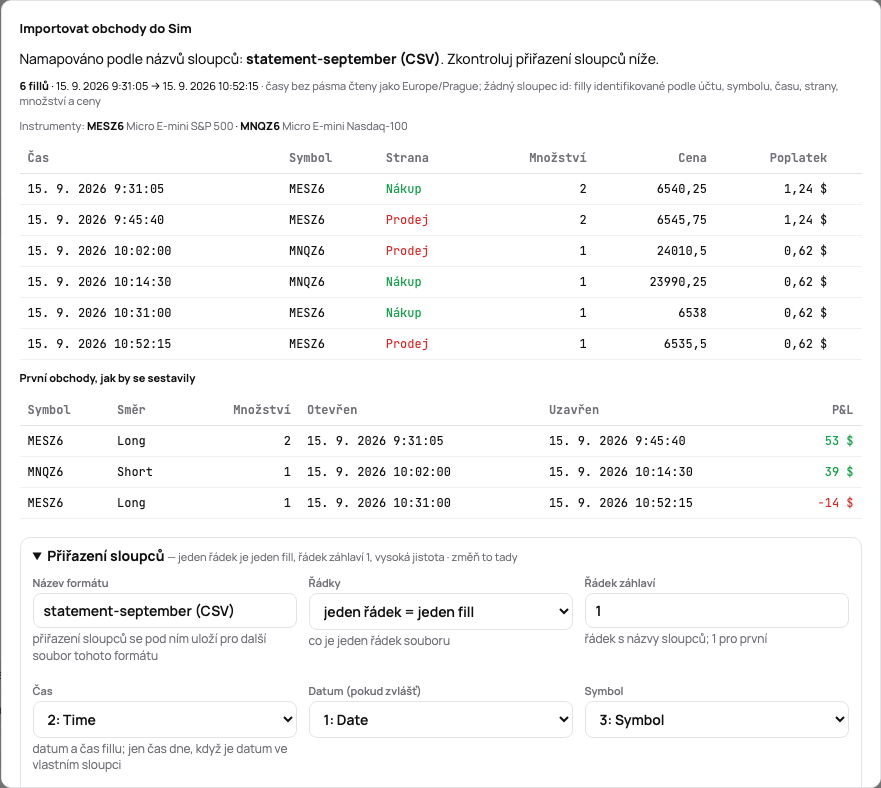Open the Symbol column mapping dropdown

(x=716, y=719)
